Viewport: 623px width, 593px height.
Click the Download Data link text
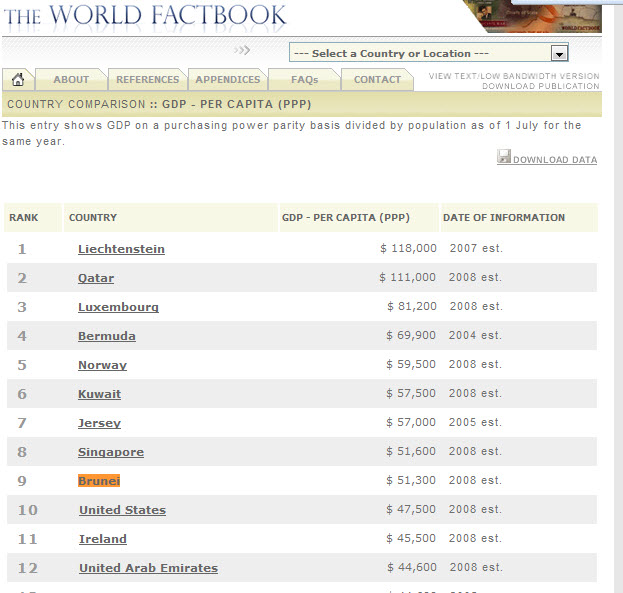555,160
